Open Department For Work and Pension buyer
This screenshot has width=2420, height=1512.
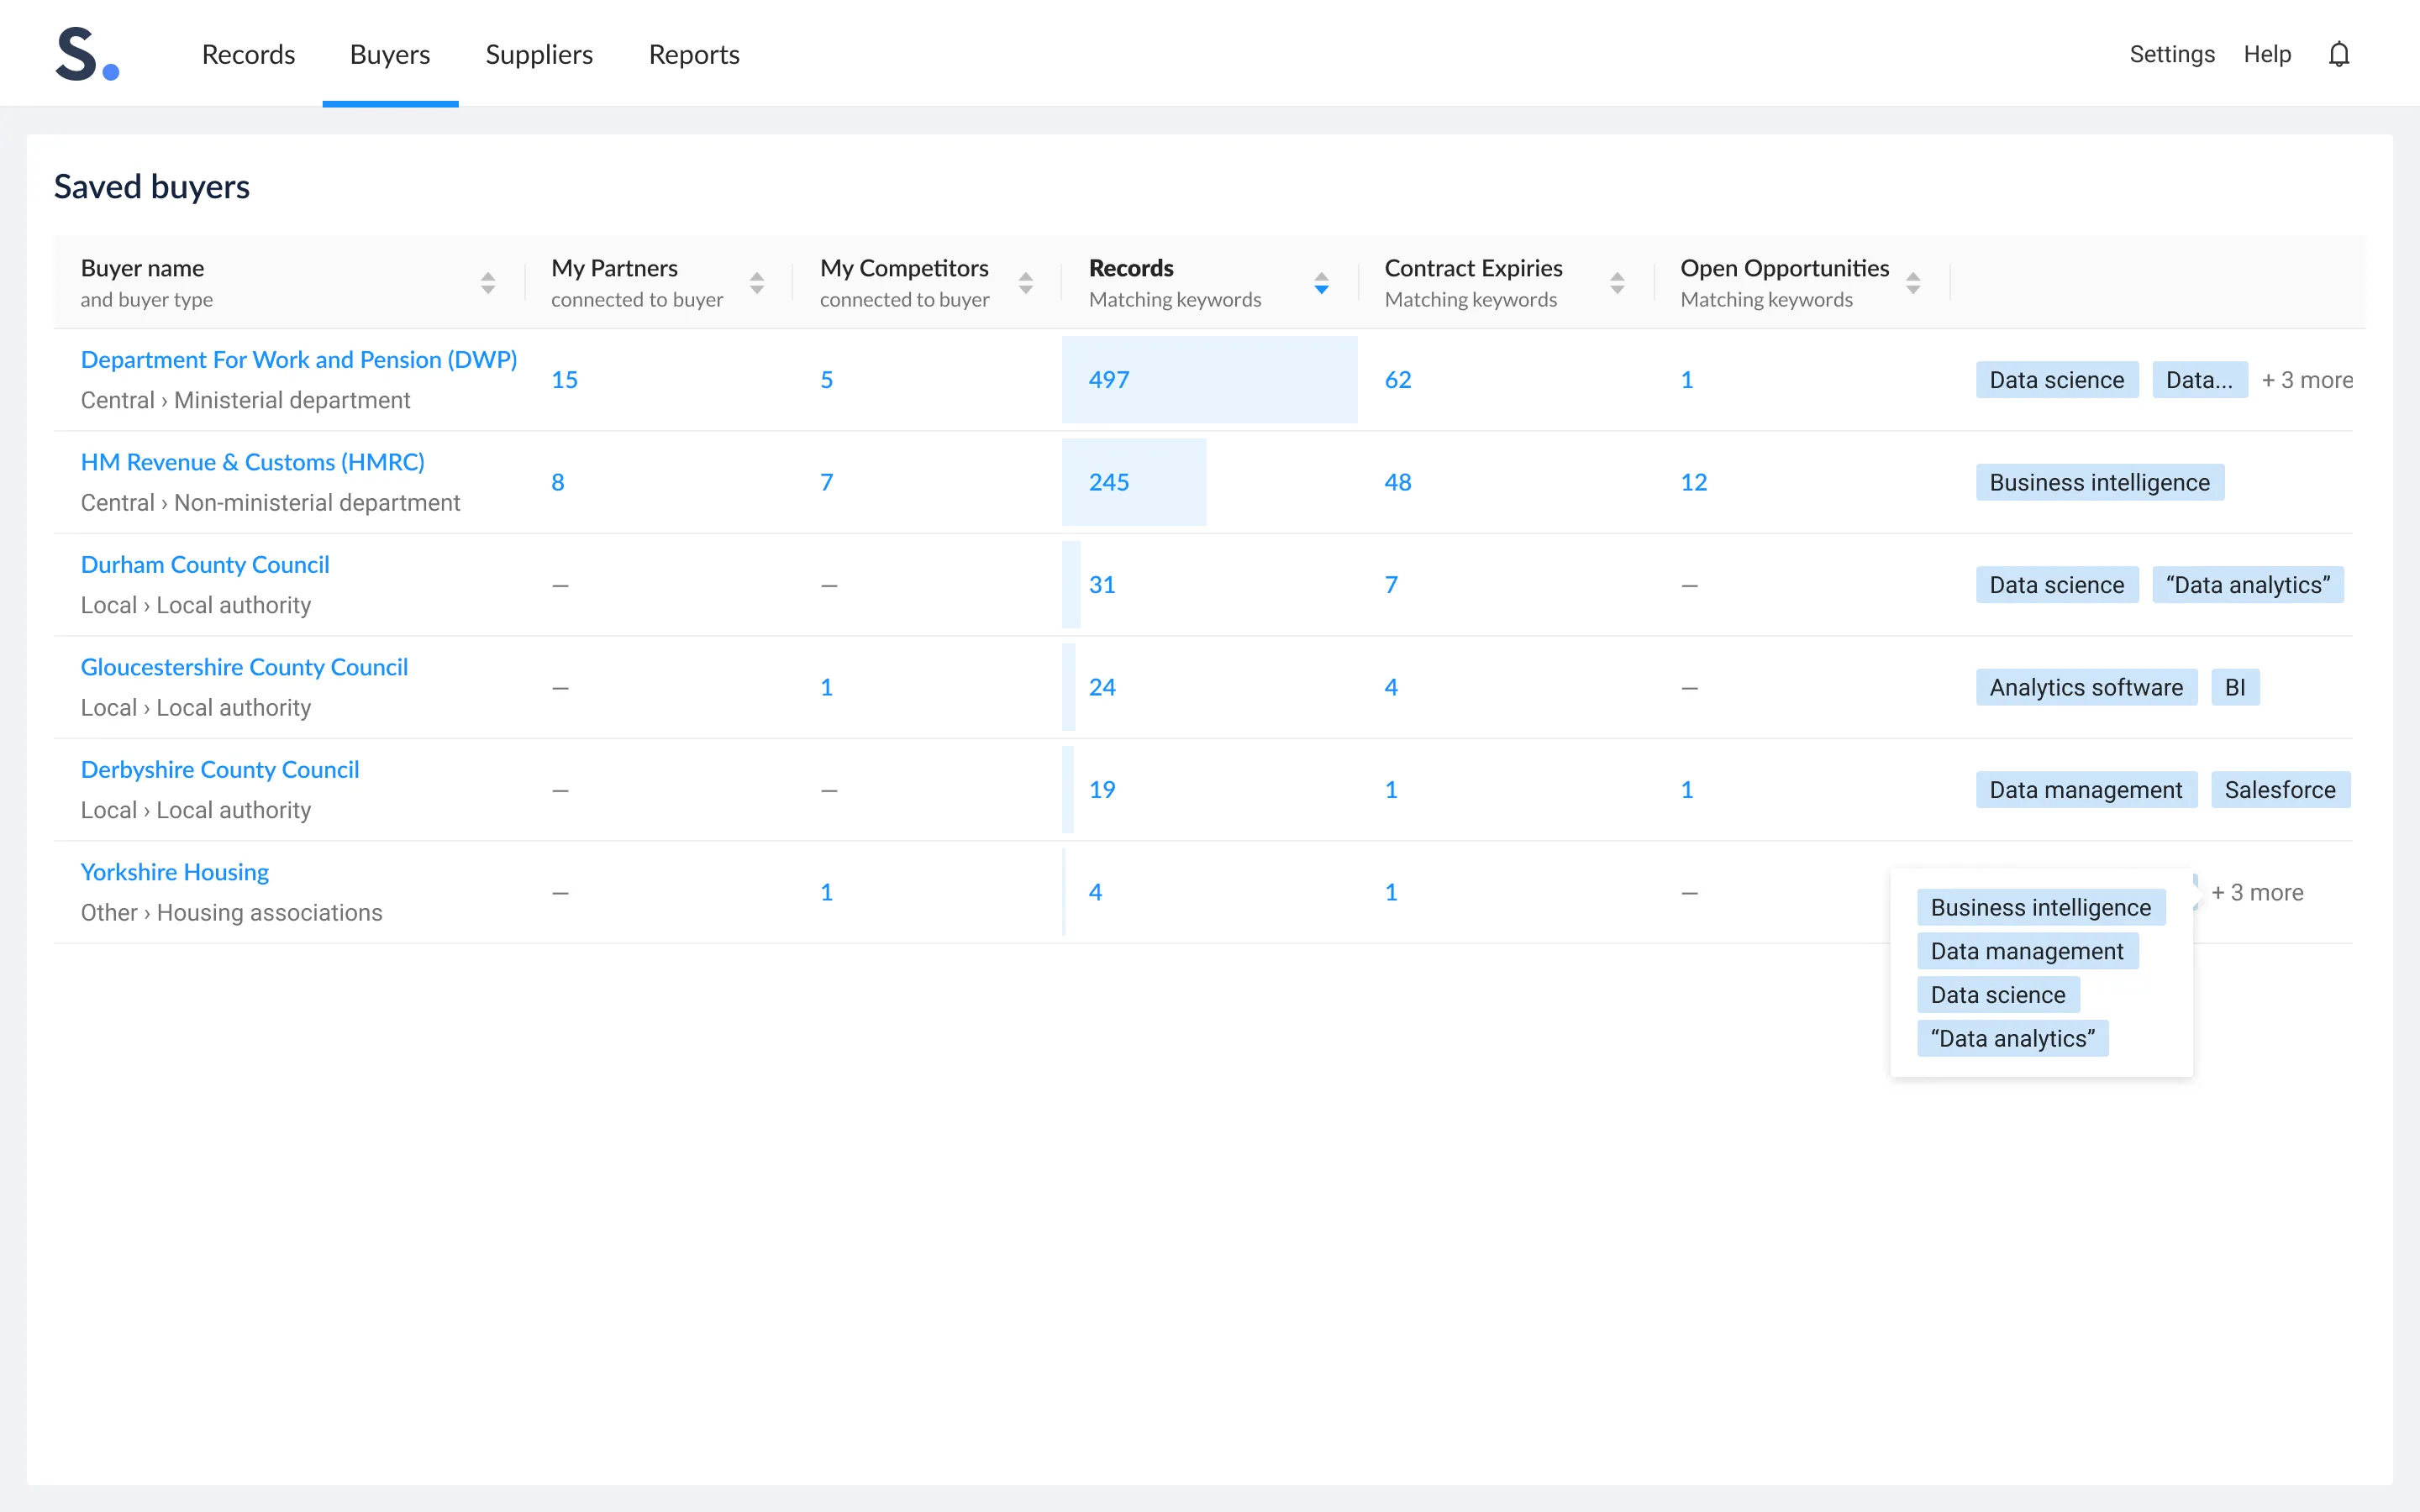click(x=299, y=359)
